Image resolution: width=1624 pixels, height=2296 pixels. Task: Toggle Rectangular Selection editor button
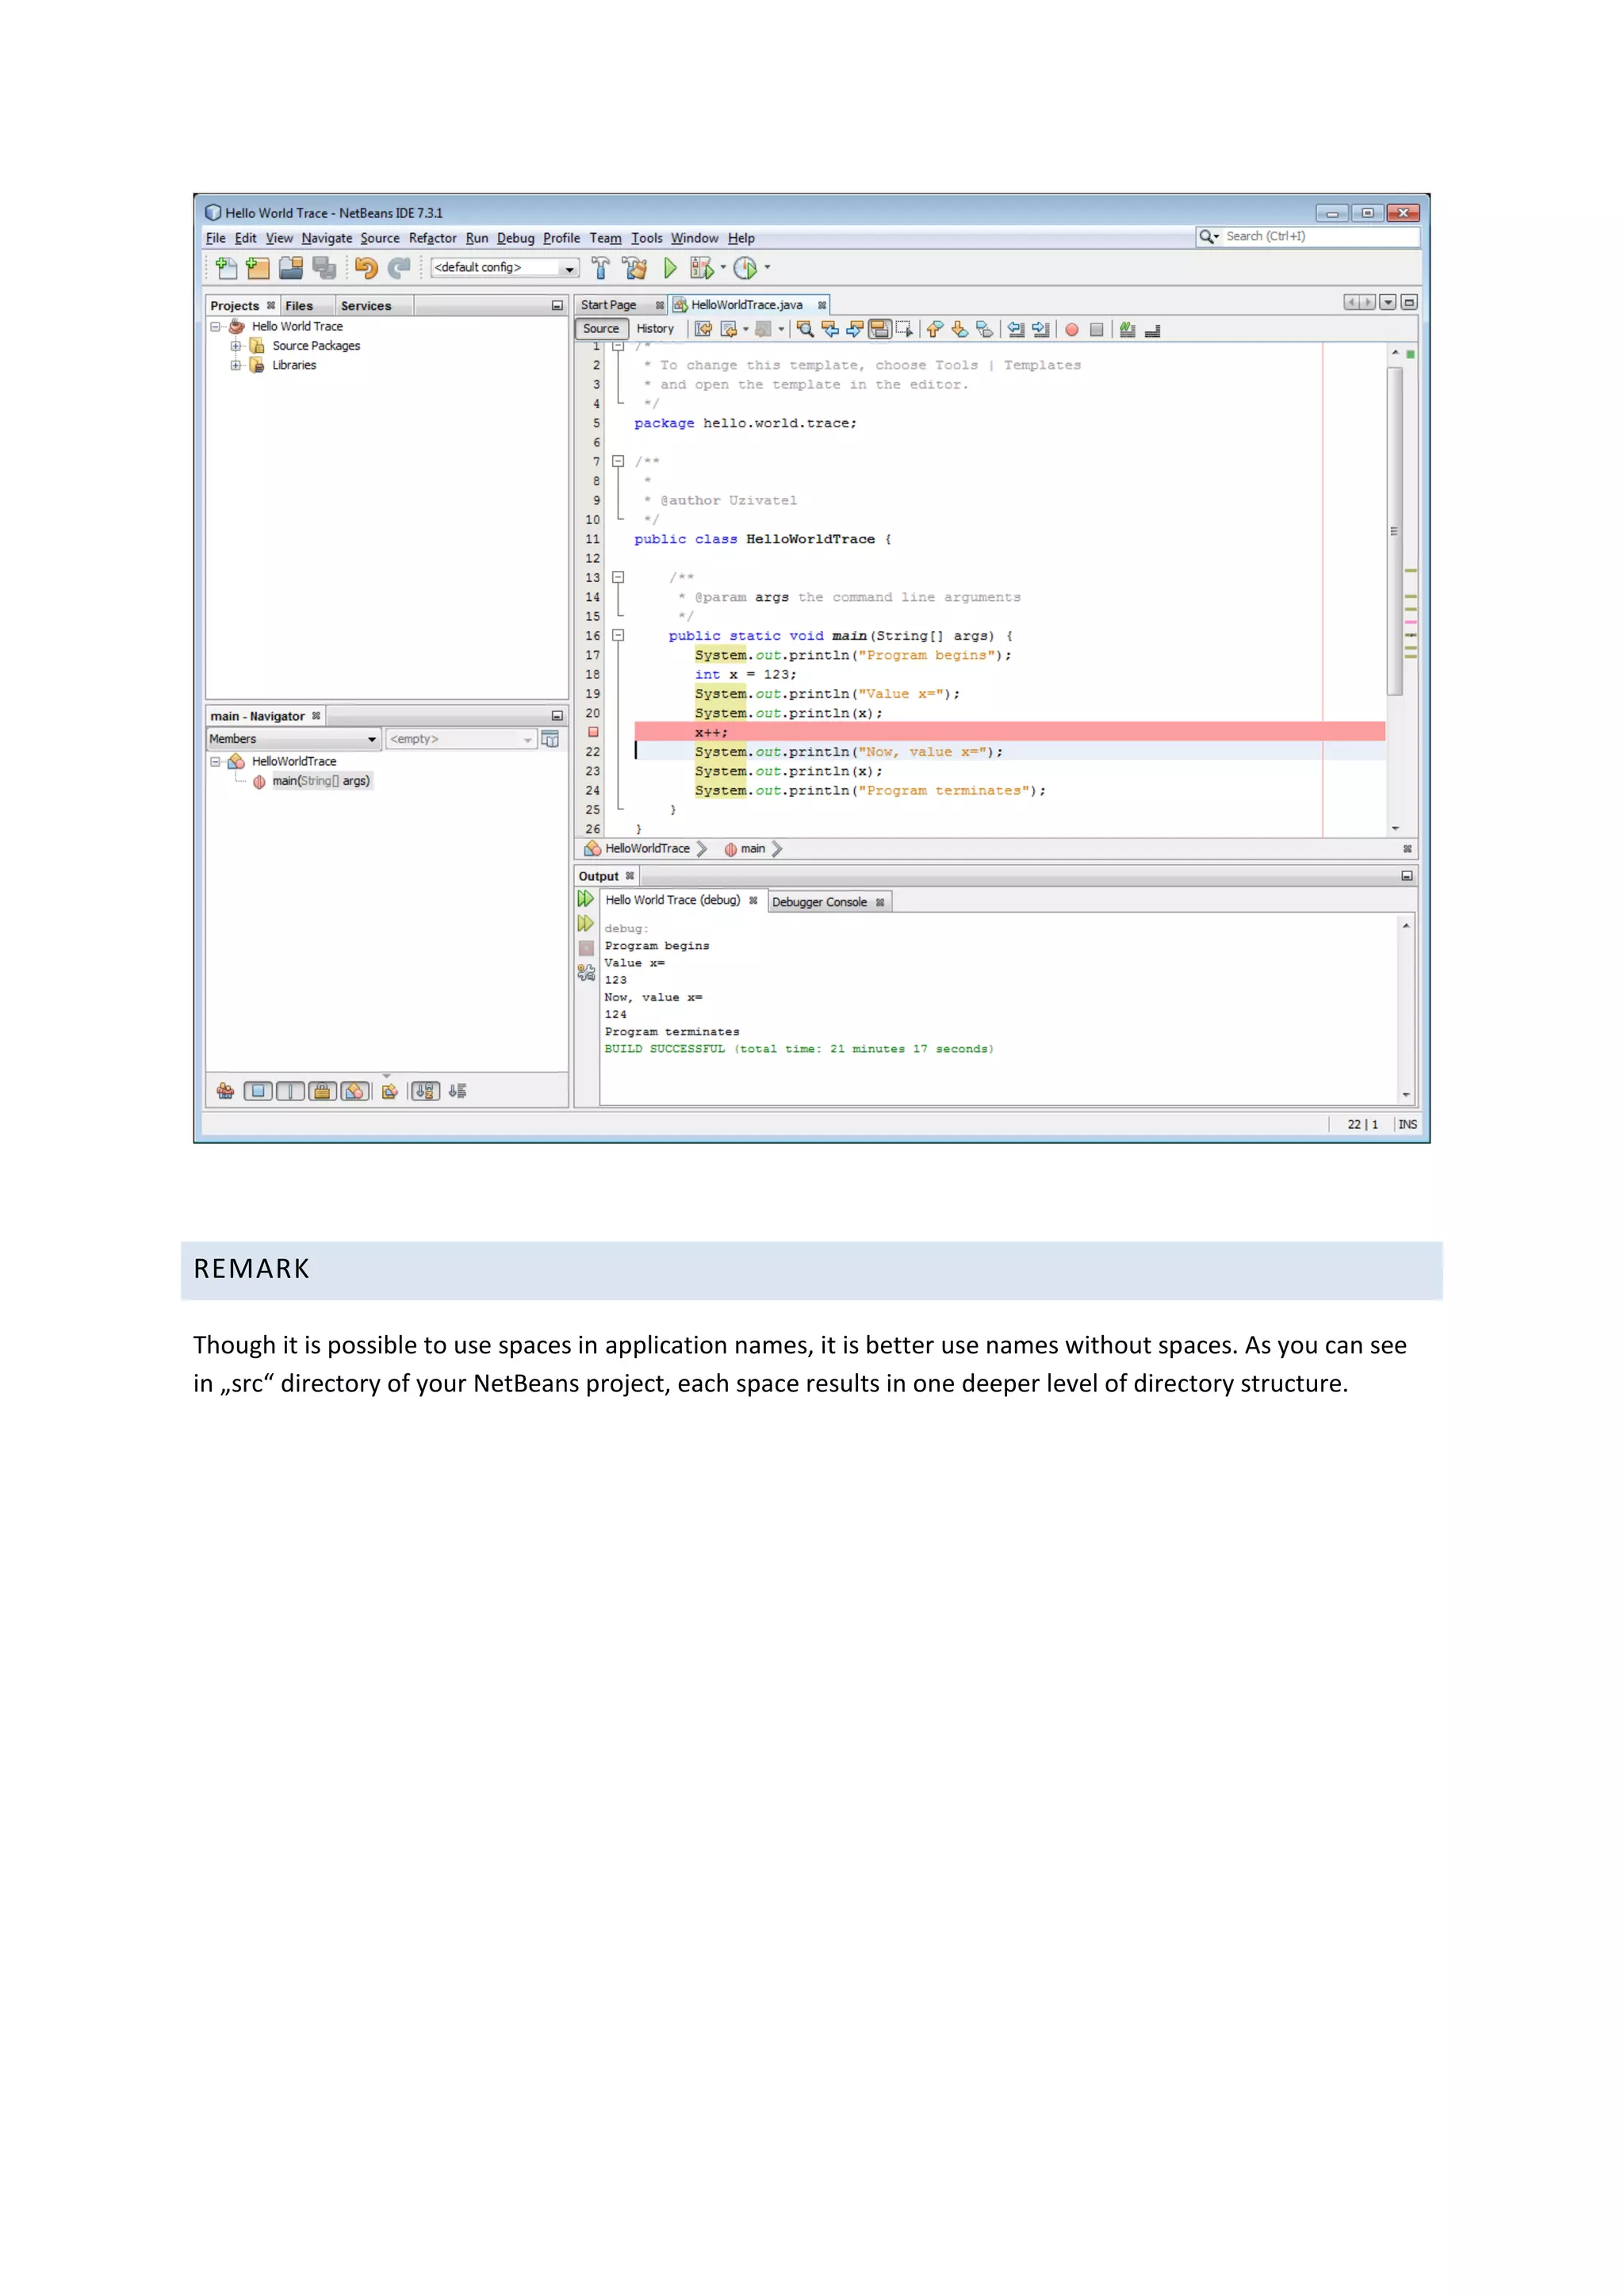pyautogui.click(x=905, y=329)
